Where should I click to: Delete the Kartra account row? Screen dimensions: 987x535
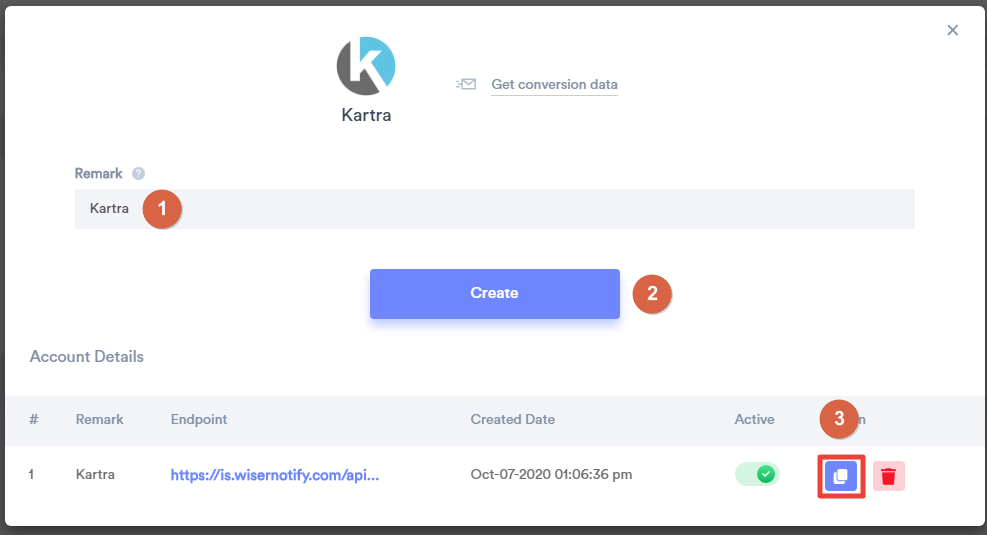coord(888,476)
